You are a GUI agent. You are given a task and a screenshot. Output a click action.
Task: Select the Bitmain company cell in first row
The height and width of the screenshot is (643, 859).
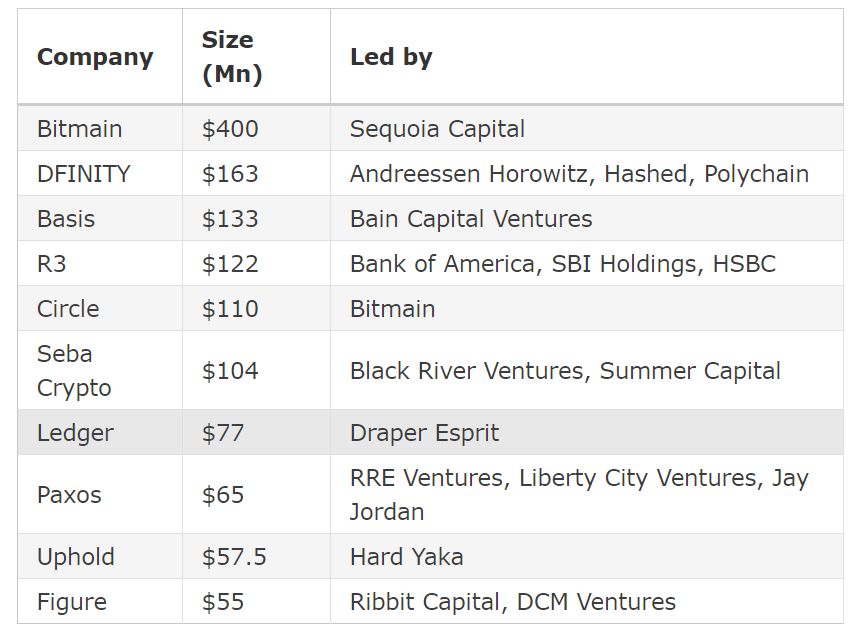[80, 129]
